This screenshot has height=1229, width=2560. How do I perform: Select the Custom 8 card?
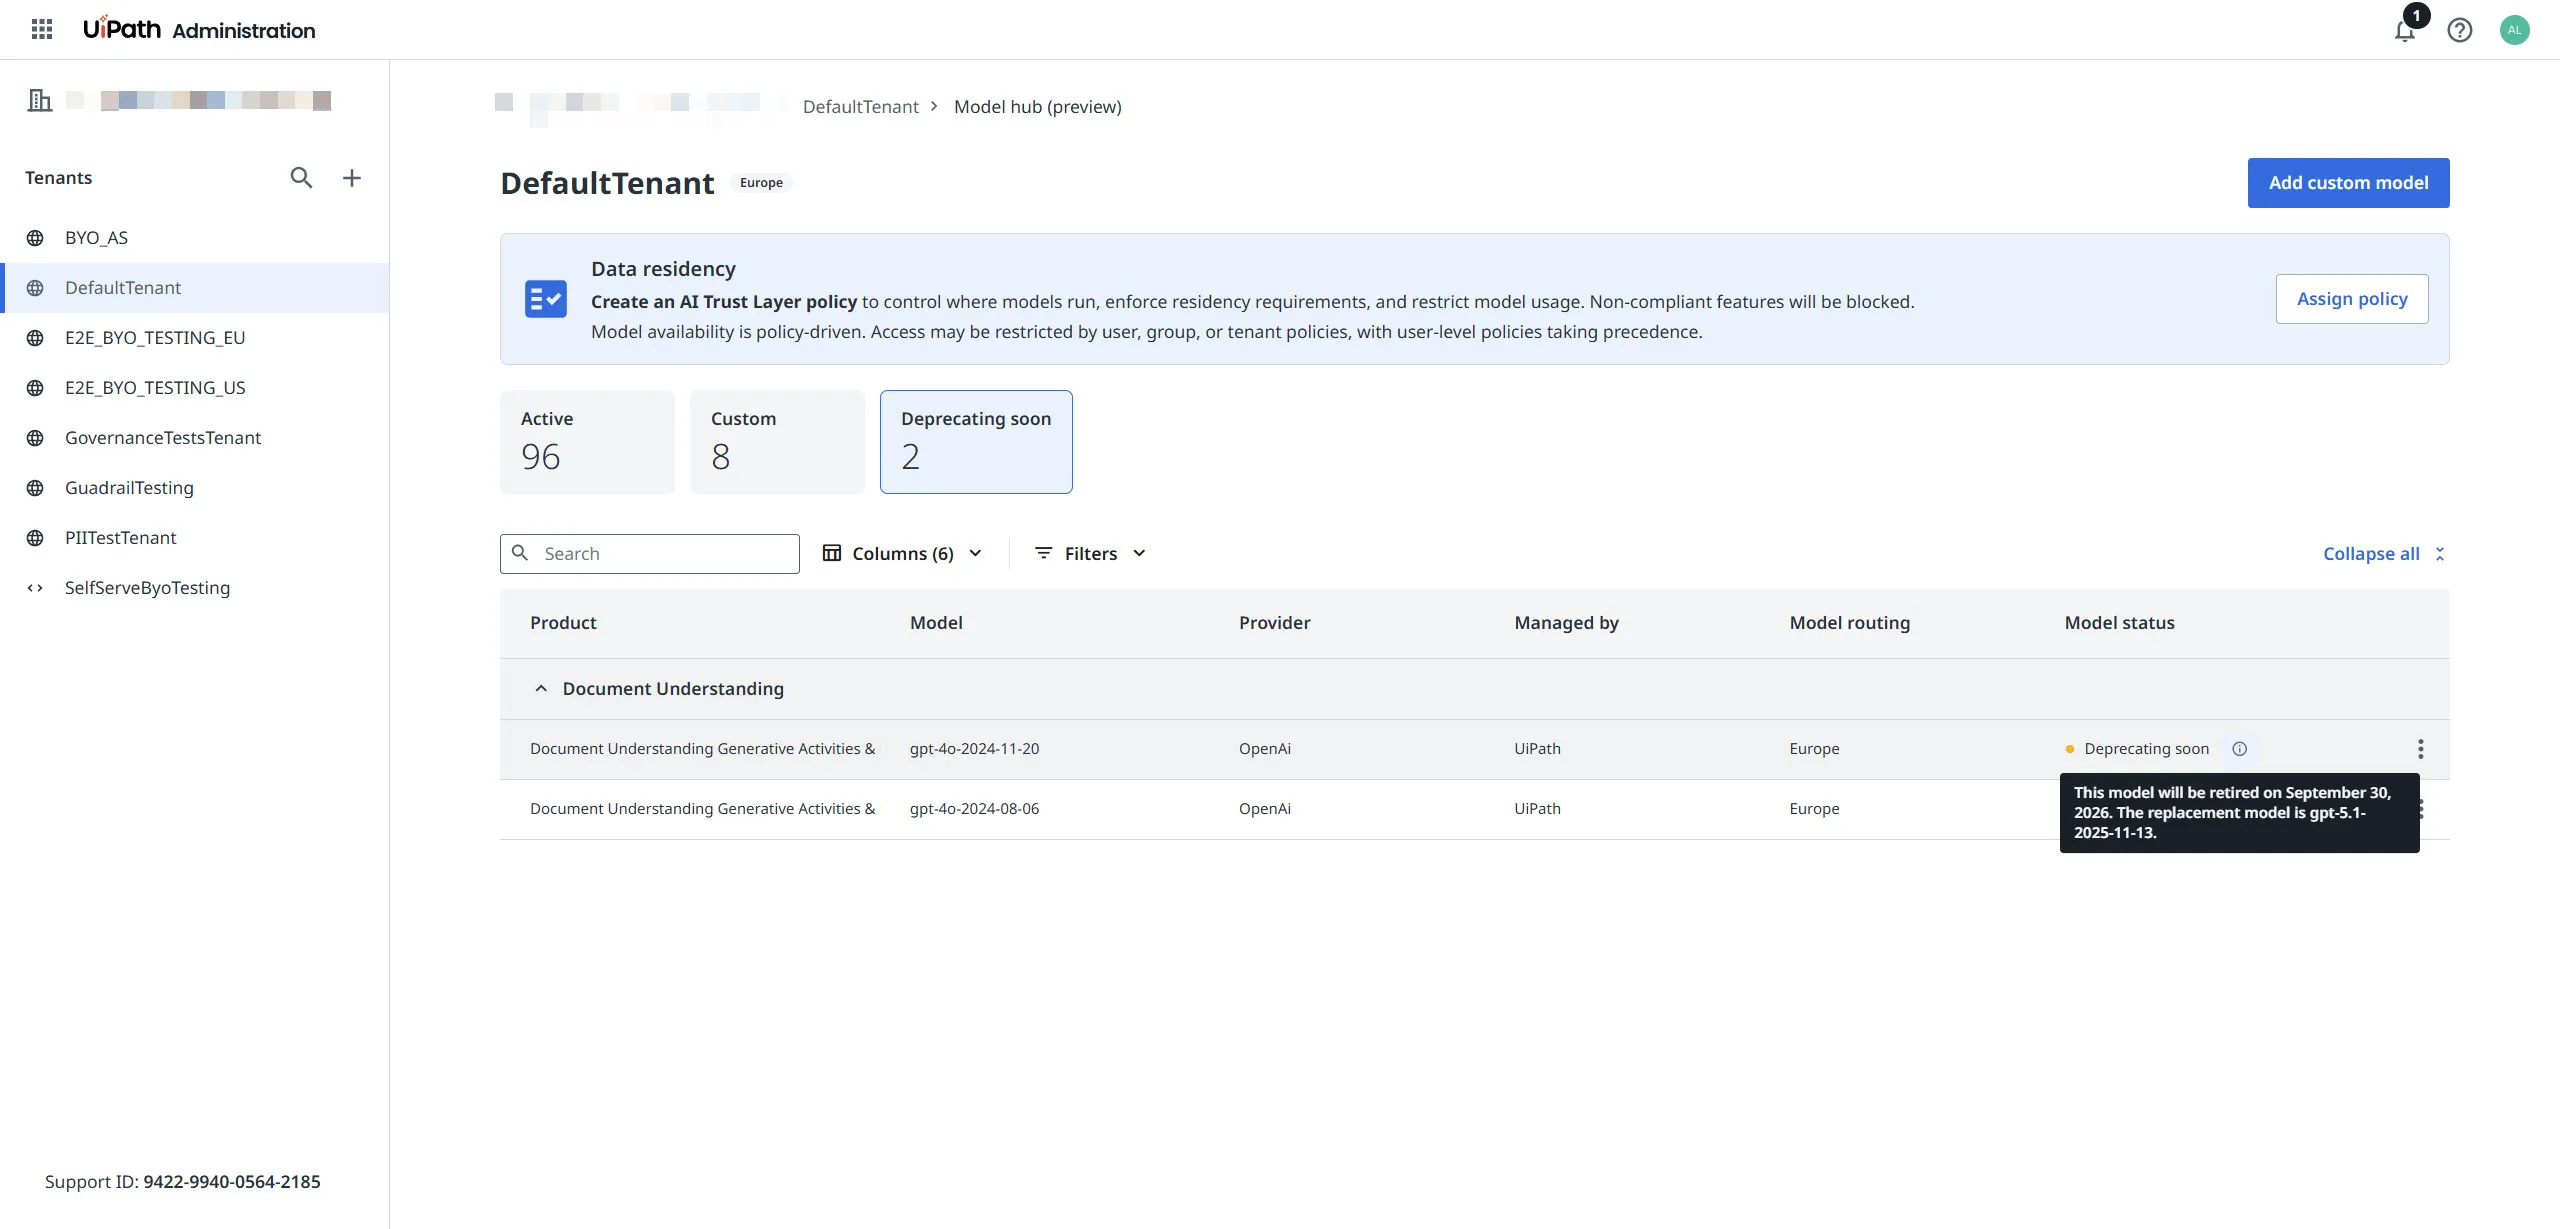point(777,442)
